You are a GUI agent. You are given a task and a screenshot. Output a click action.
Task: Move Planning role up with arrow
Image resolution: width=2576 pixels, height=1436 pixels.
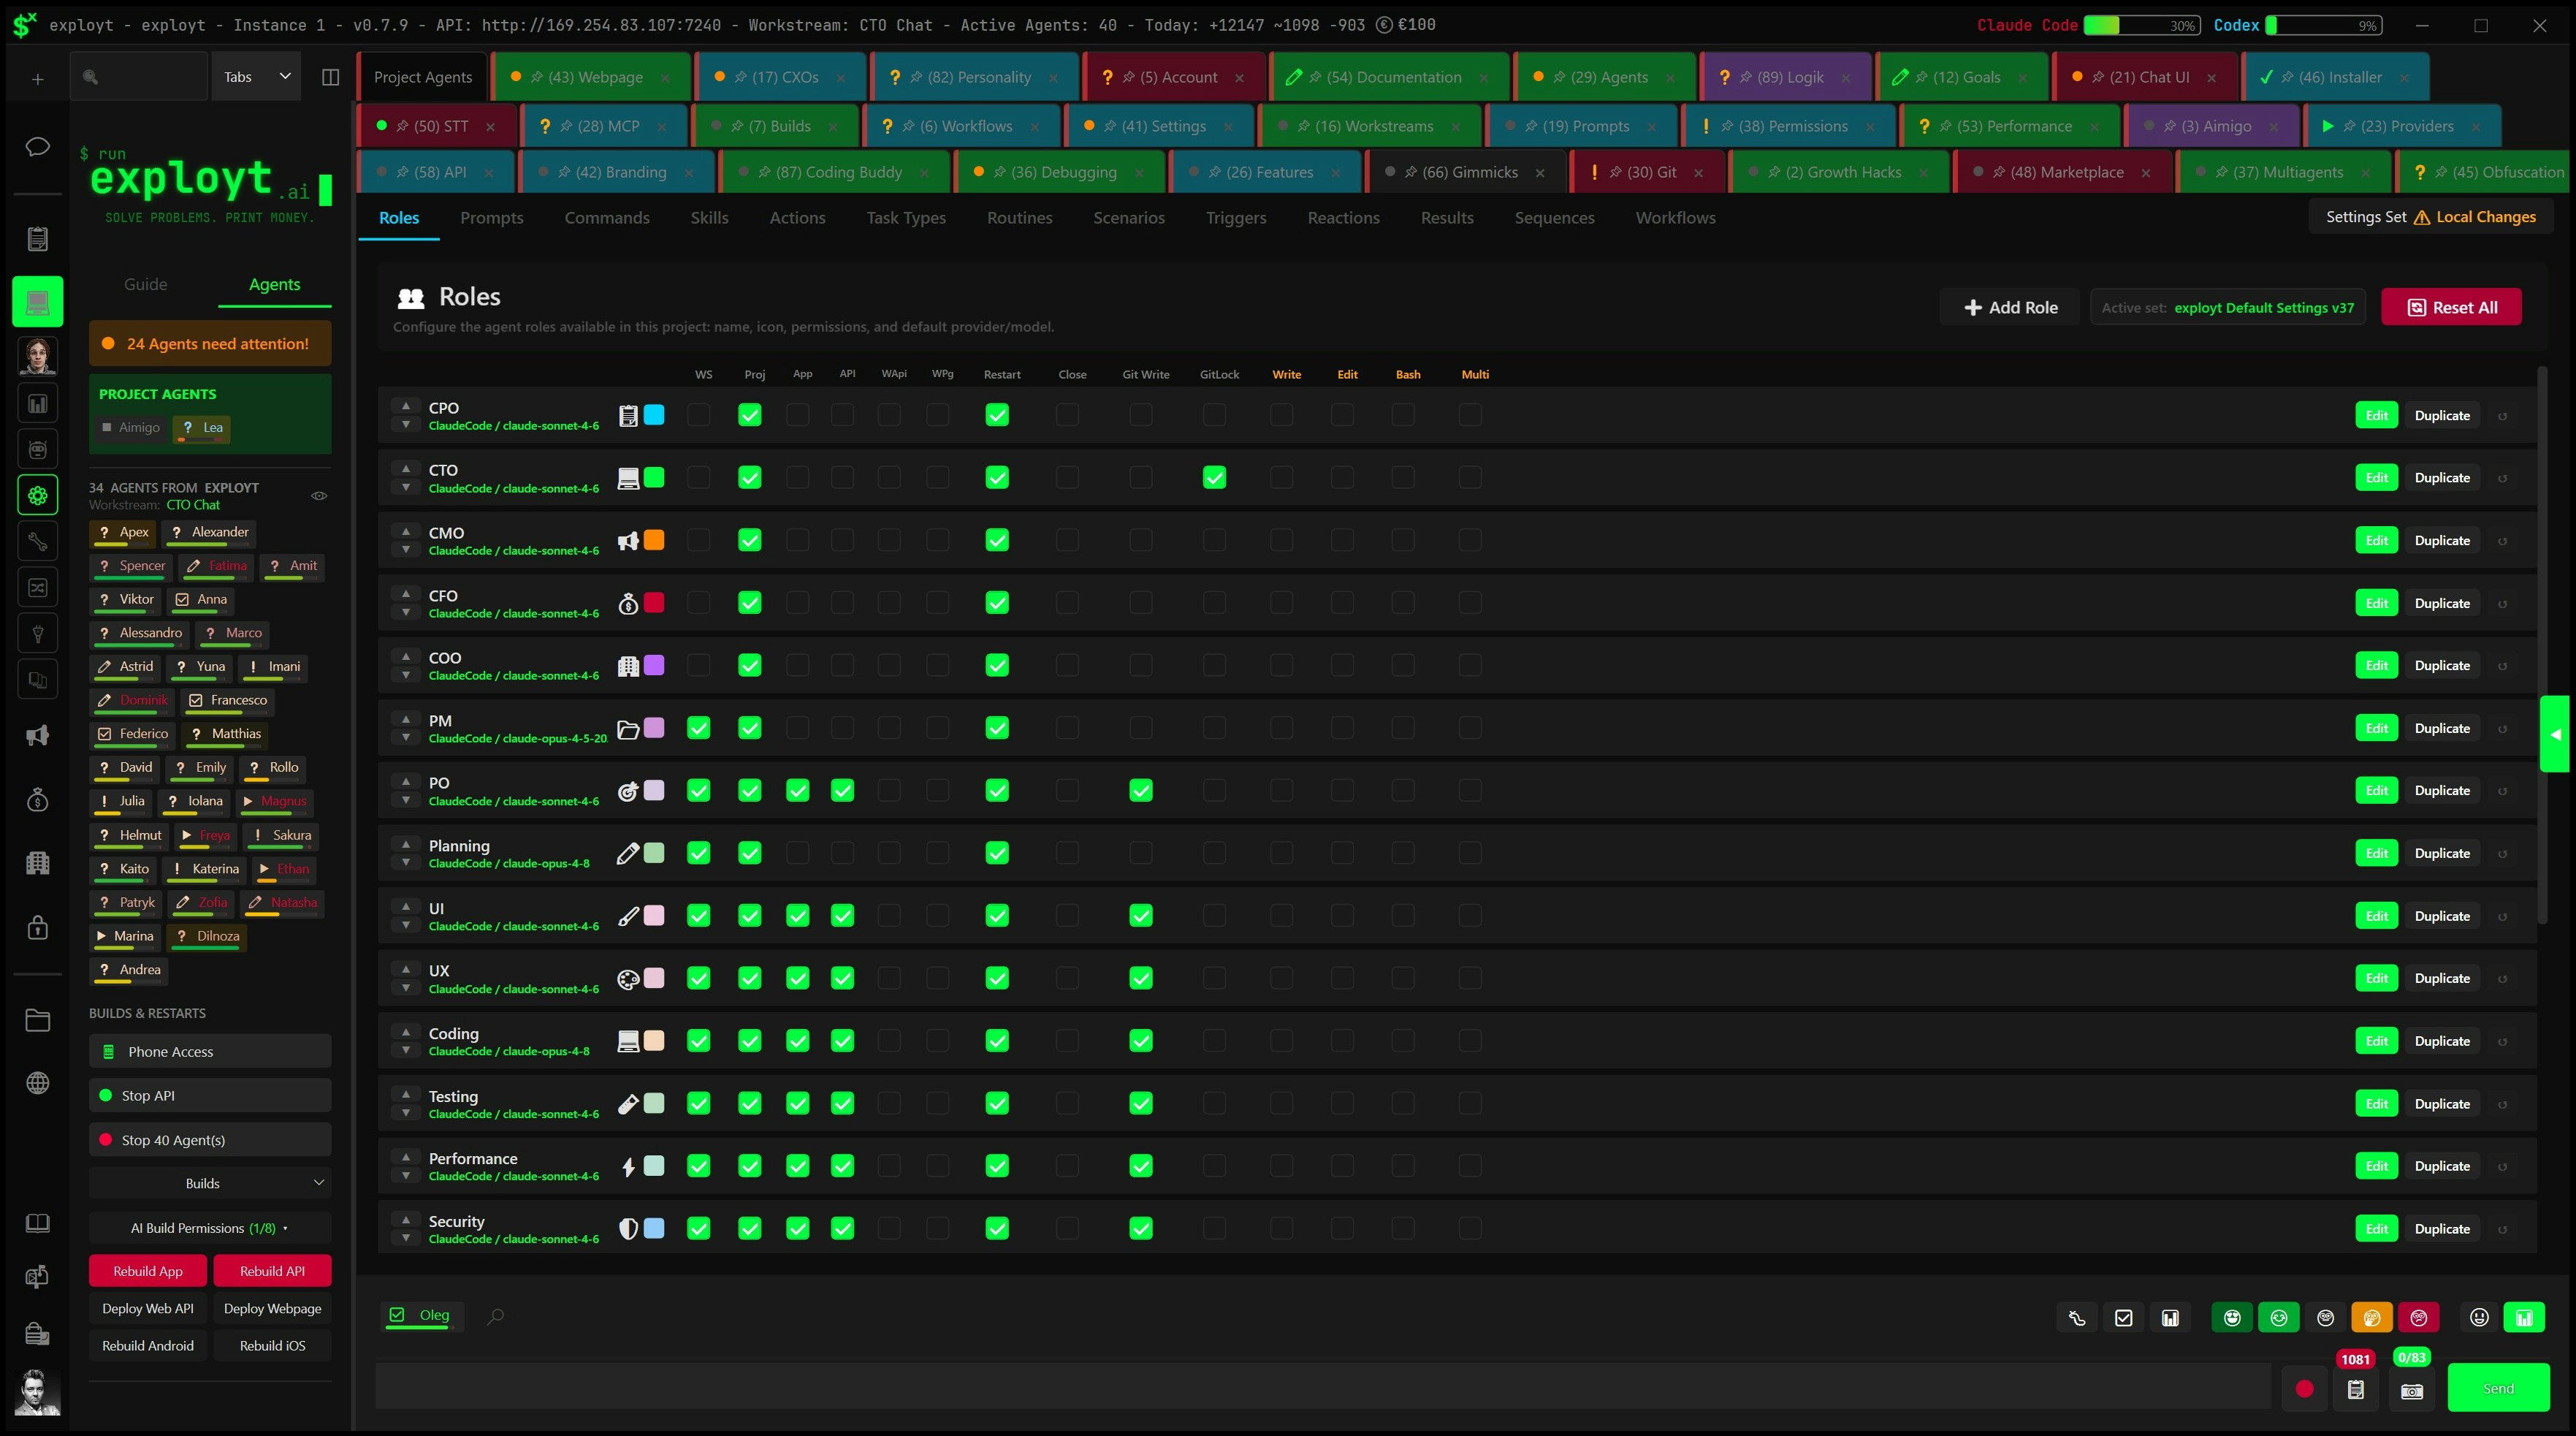tap(405, 844)
